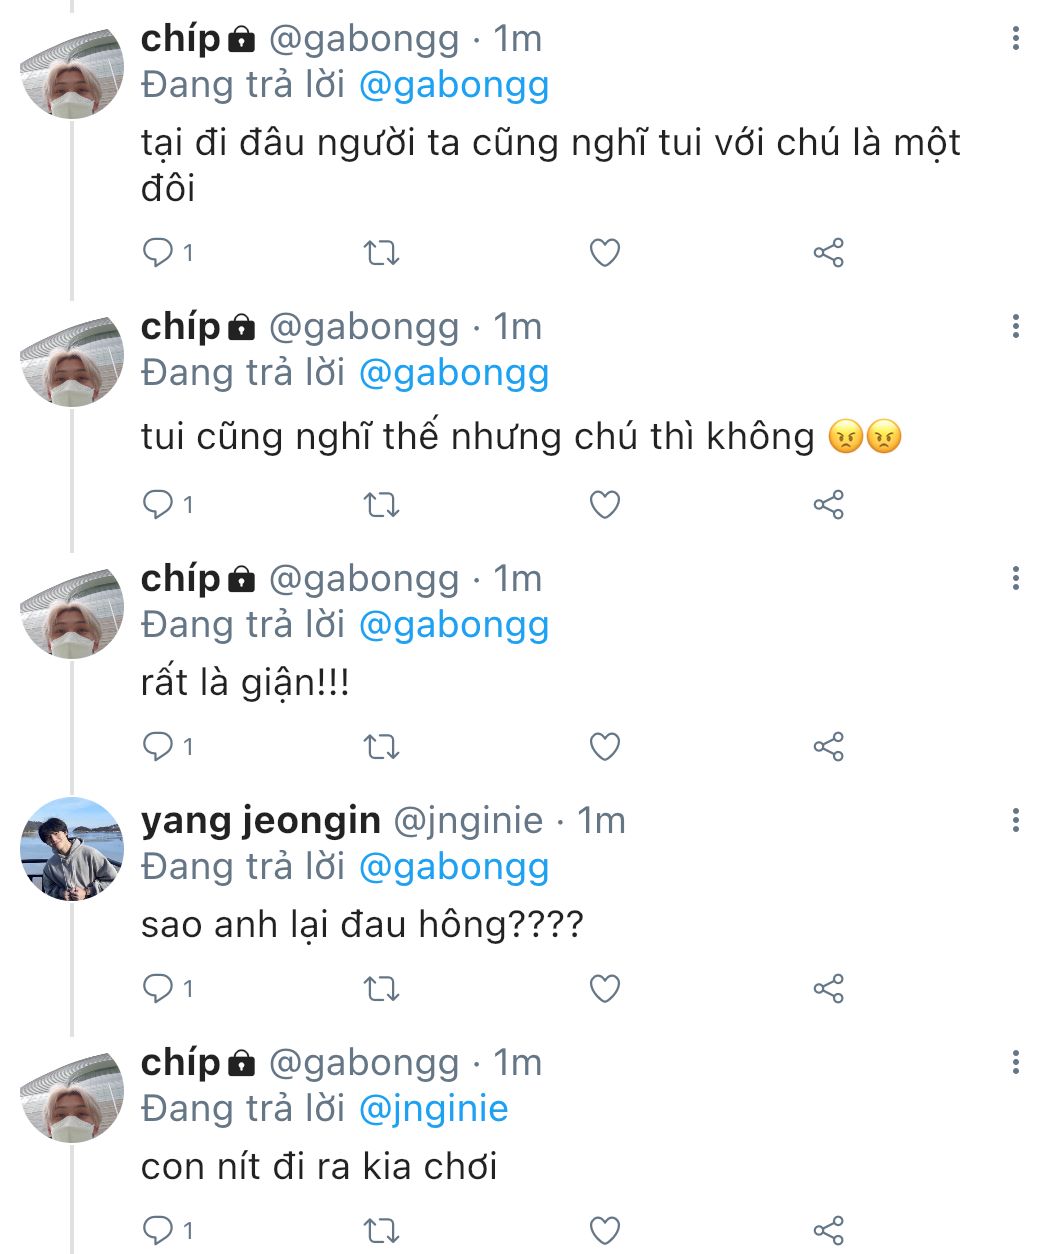Share the tweet with angry emojis
This screenshot has width=1057, height=1254.
pyautogui.click(x=829, y=505)
